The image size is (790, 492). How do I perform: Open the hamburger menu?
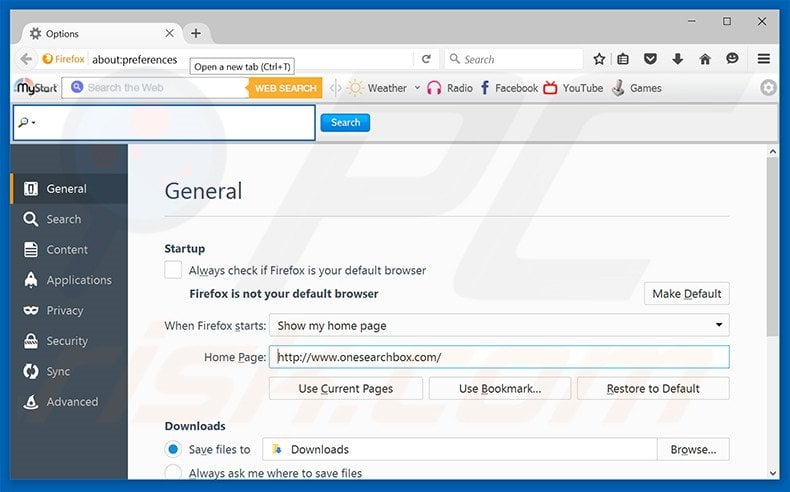[x=764, y=59]
